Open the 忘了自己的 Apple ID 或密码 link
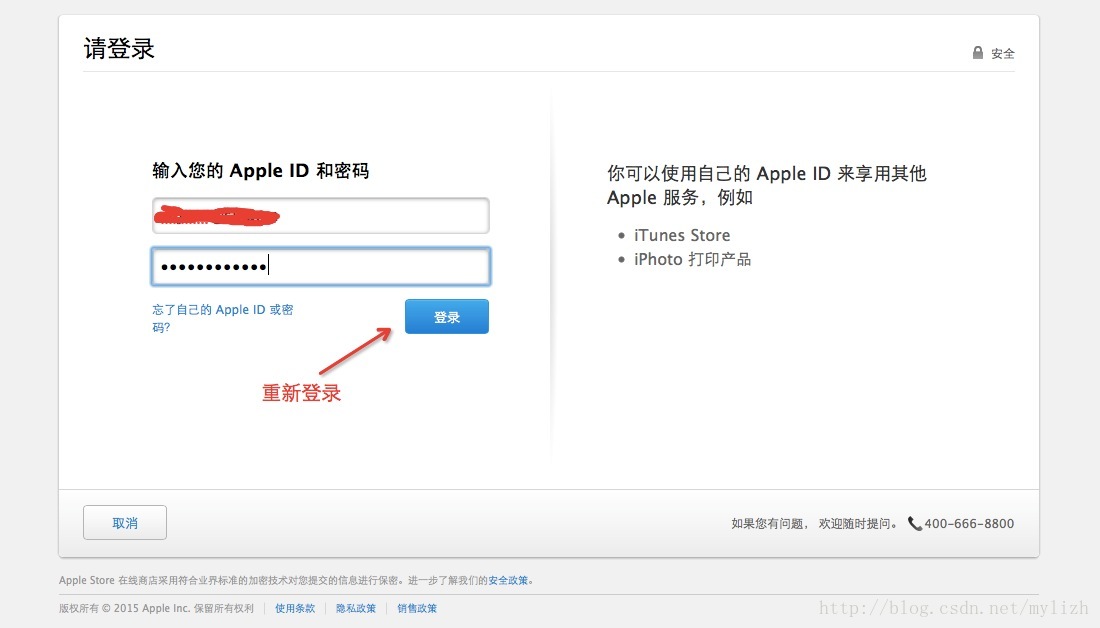 tap(222, 318)
